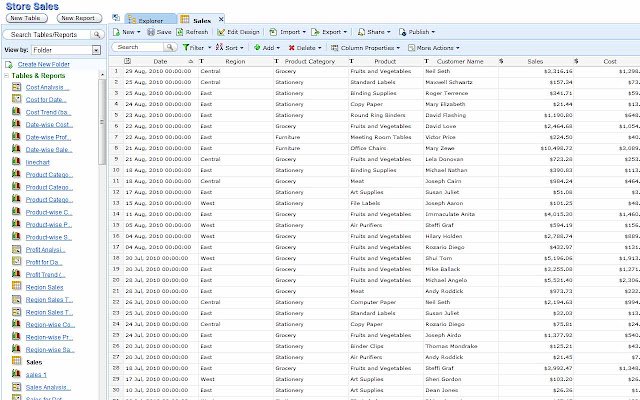Click the Save toolbar icon

pos(151,32)
